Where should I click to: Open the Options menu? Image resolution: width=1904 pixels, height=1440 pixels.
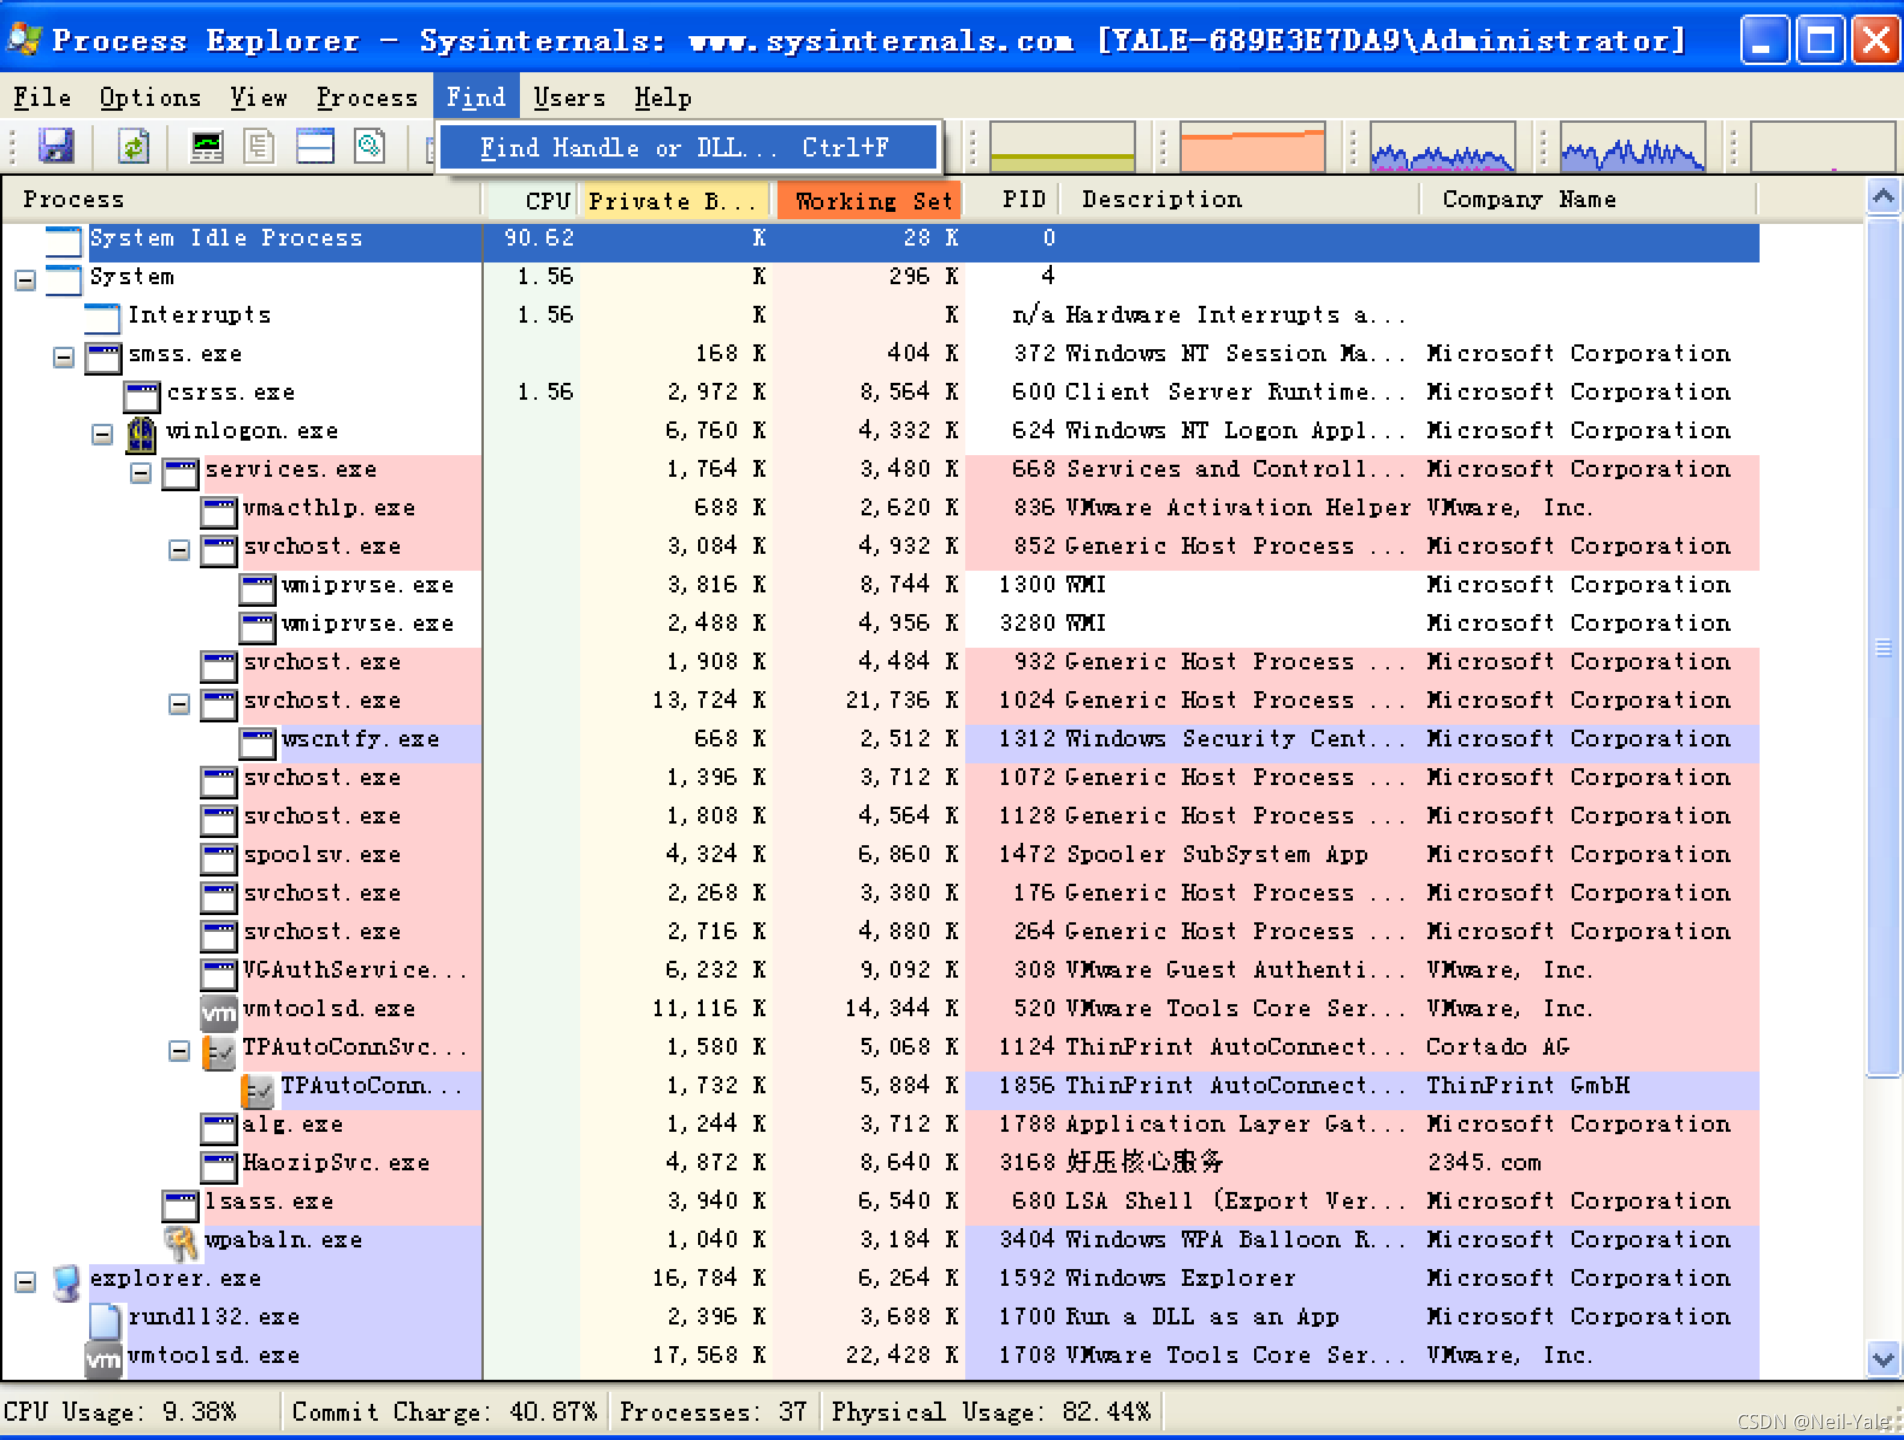tap(150, 97)
